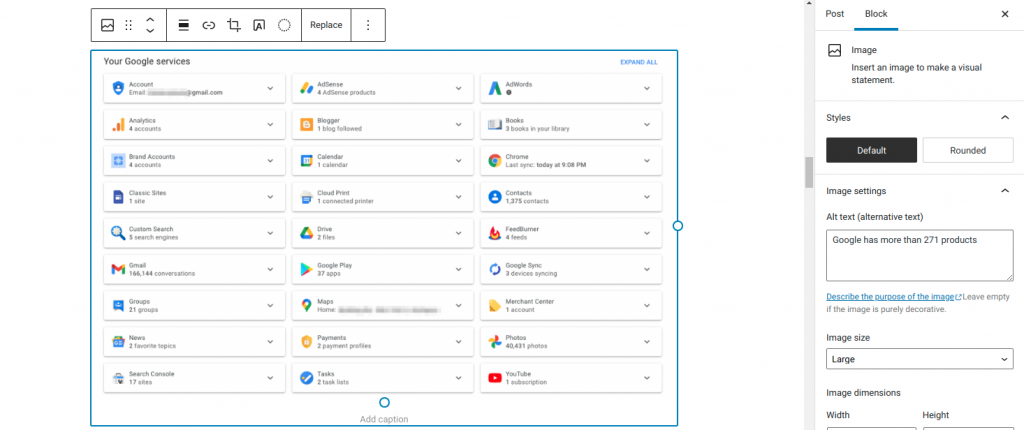Open the Image size dropdown
Screen dimensions: 1024x430
point(920,359)
